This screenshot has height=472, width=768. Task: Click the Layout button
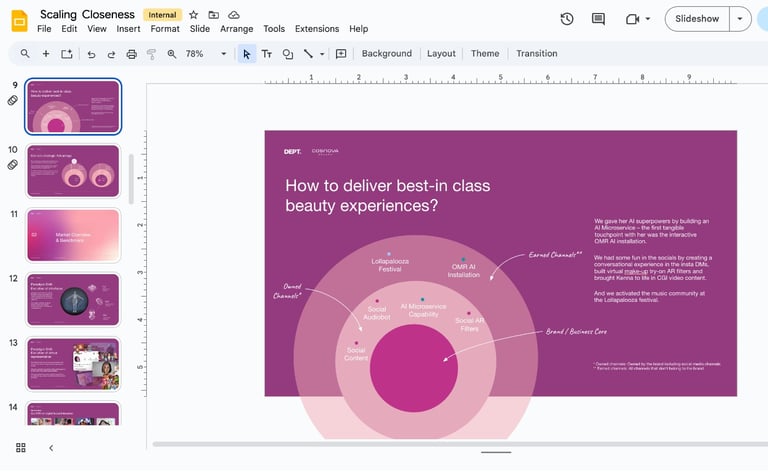coord(441,53)
